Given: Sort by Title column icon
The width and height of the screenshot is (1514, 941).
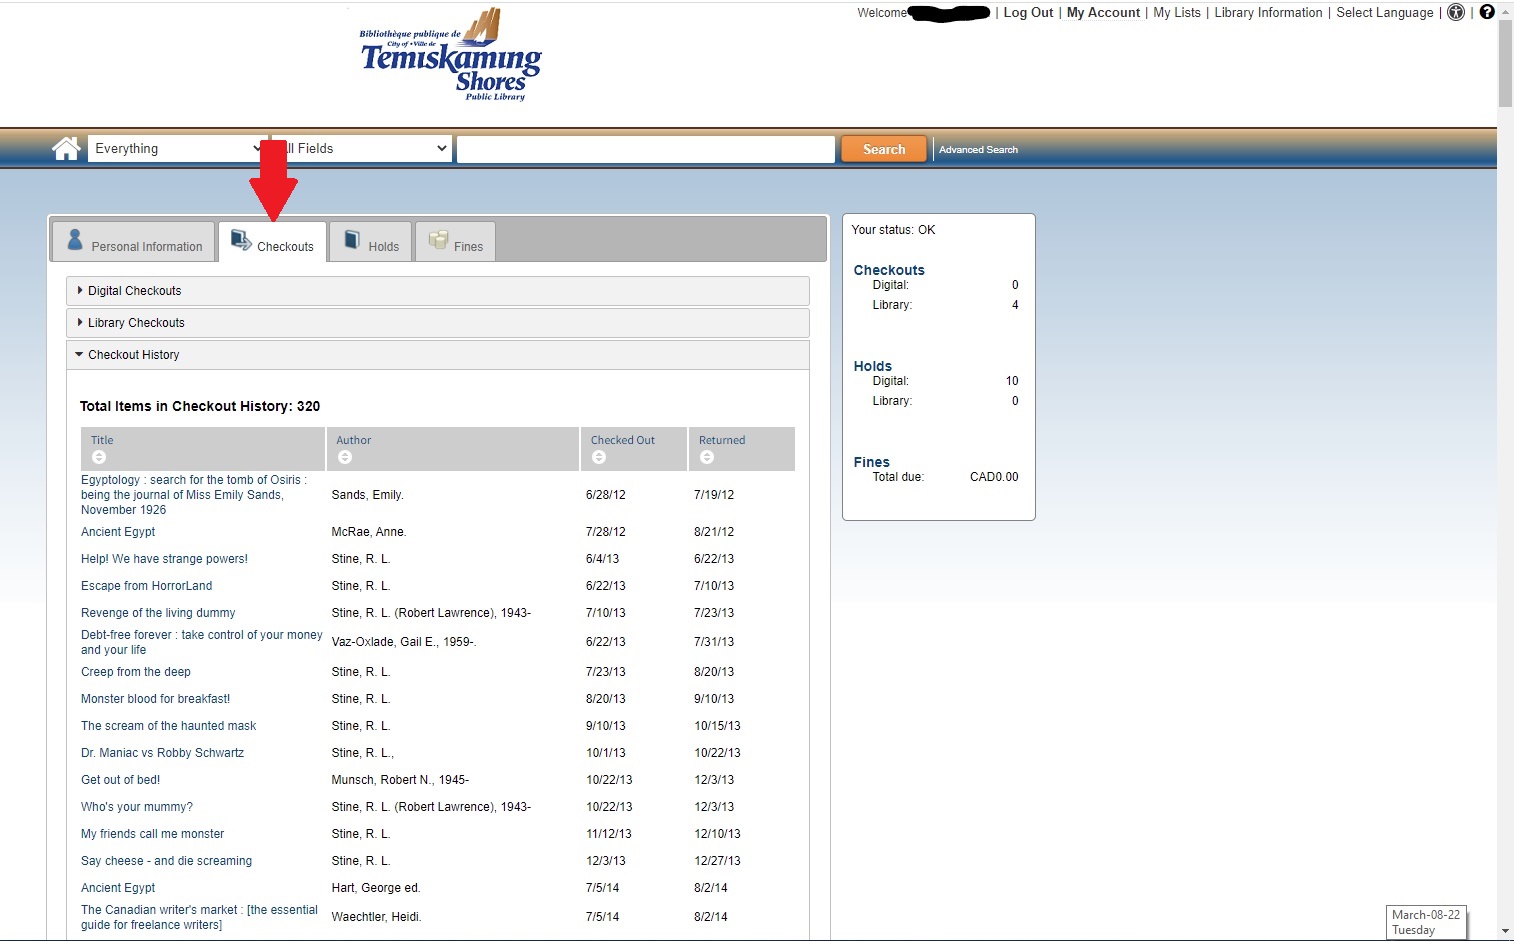Looking at the screenshot, I should 99,457.
